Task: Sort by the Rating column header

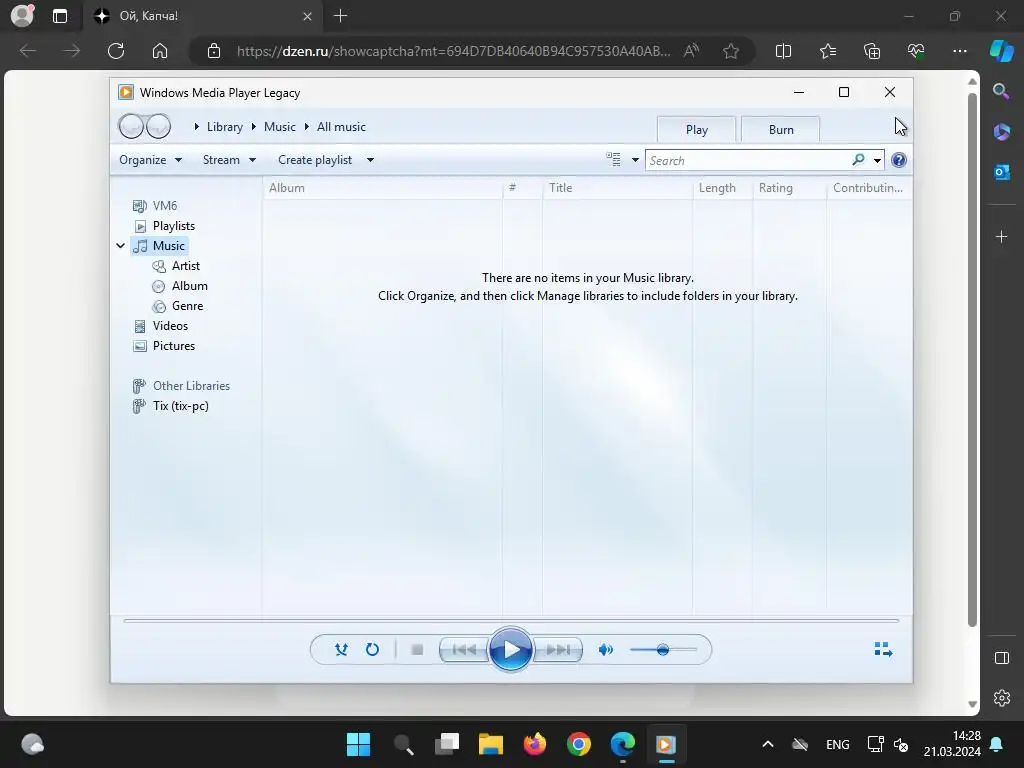Action: tap(790, 188)
